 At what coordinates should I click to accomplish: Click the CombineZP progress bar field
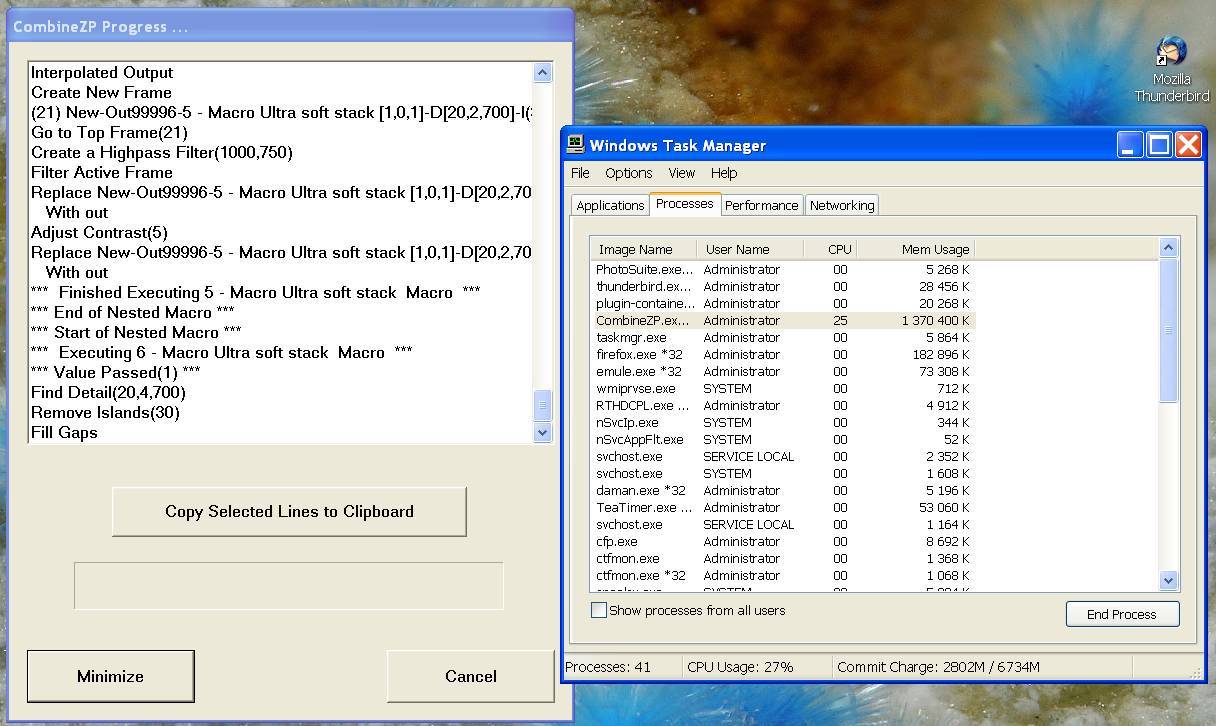[x=288, y=585]
